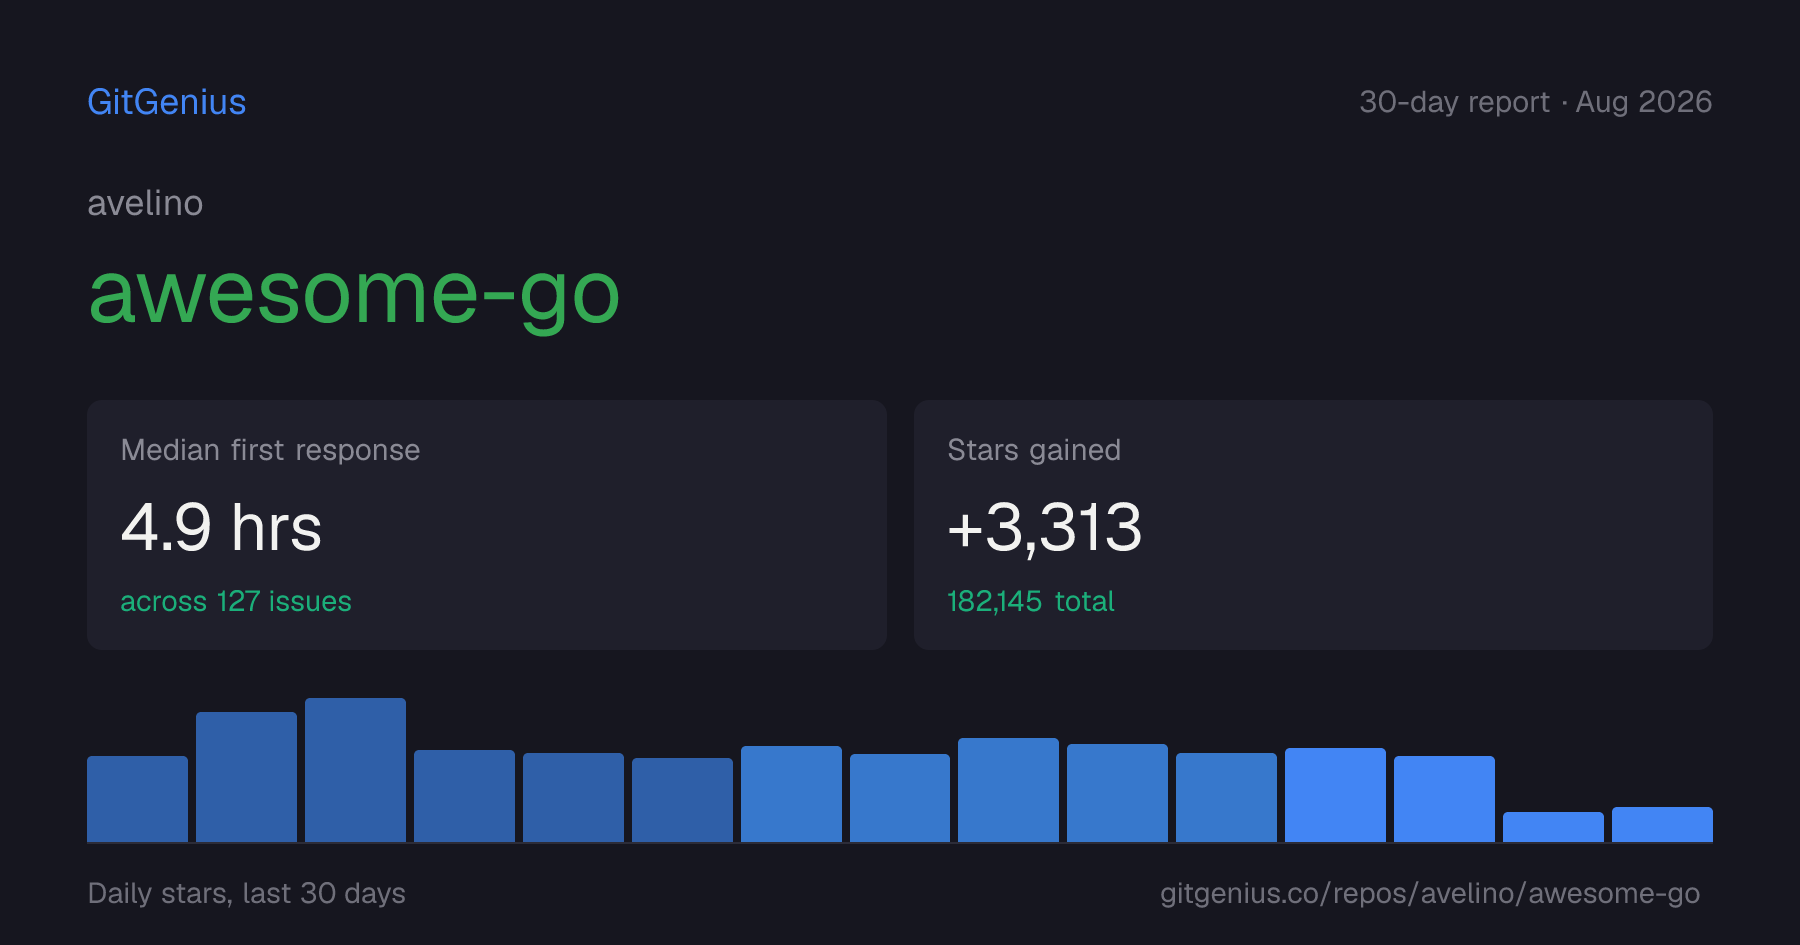Click the GitGenius brand logo text

click(166, 102)
